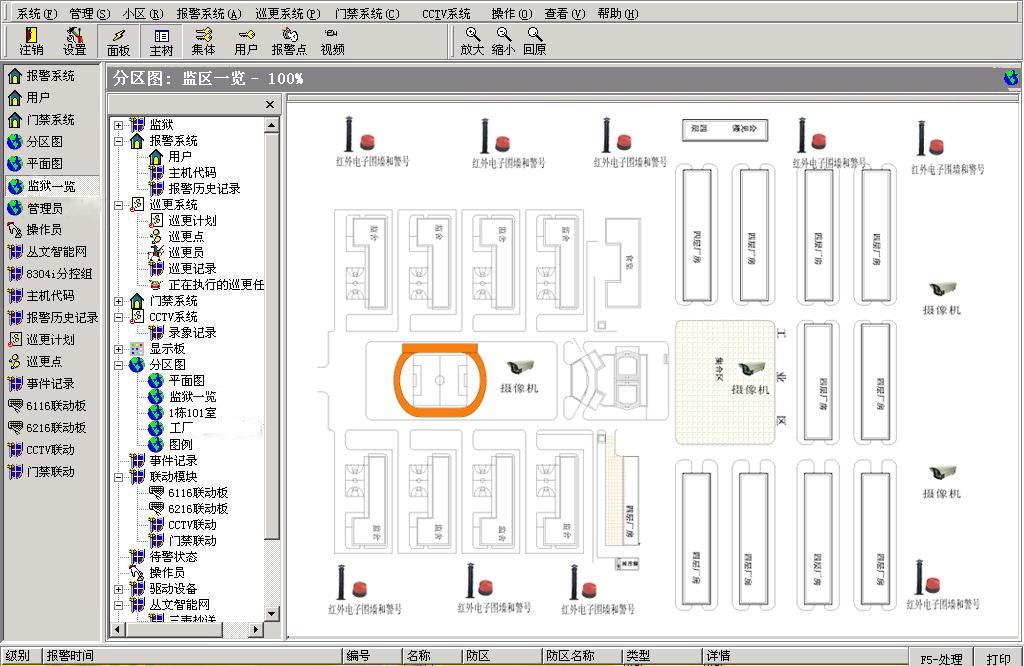This screenshot has height=666, width=1024.
Task: Open the 巡更系统(P) menu in menu bar
Action: point(286,14)
